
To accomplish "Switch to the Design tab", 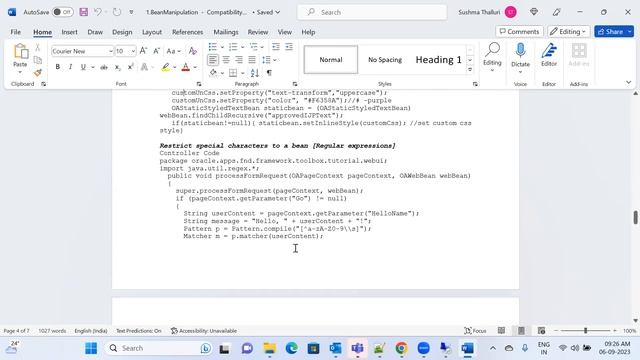I will coord(122,32).
